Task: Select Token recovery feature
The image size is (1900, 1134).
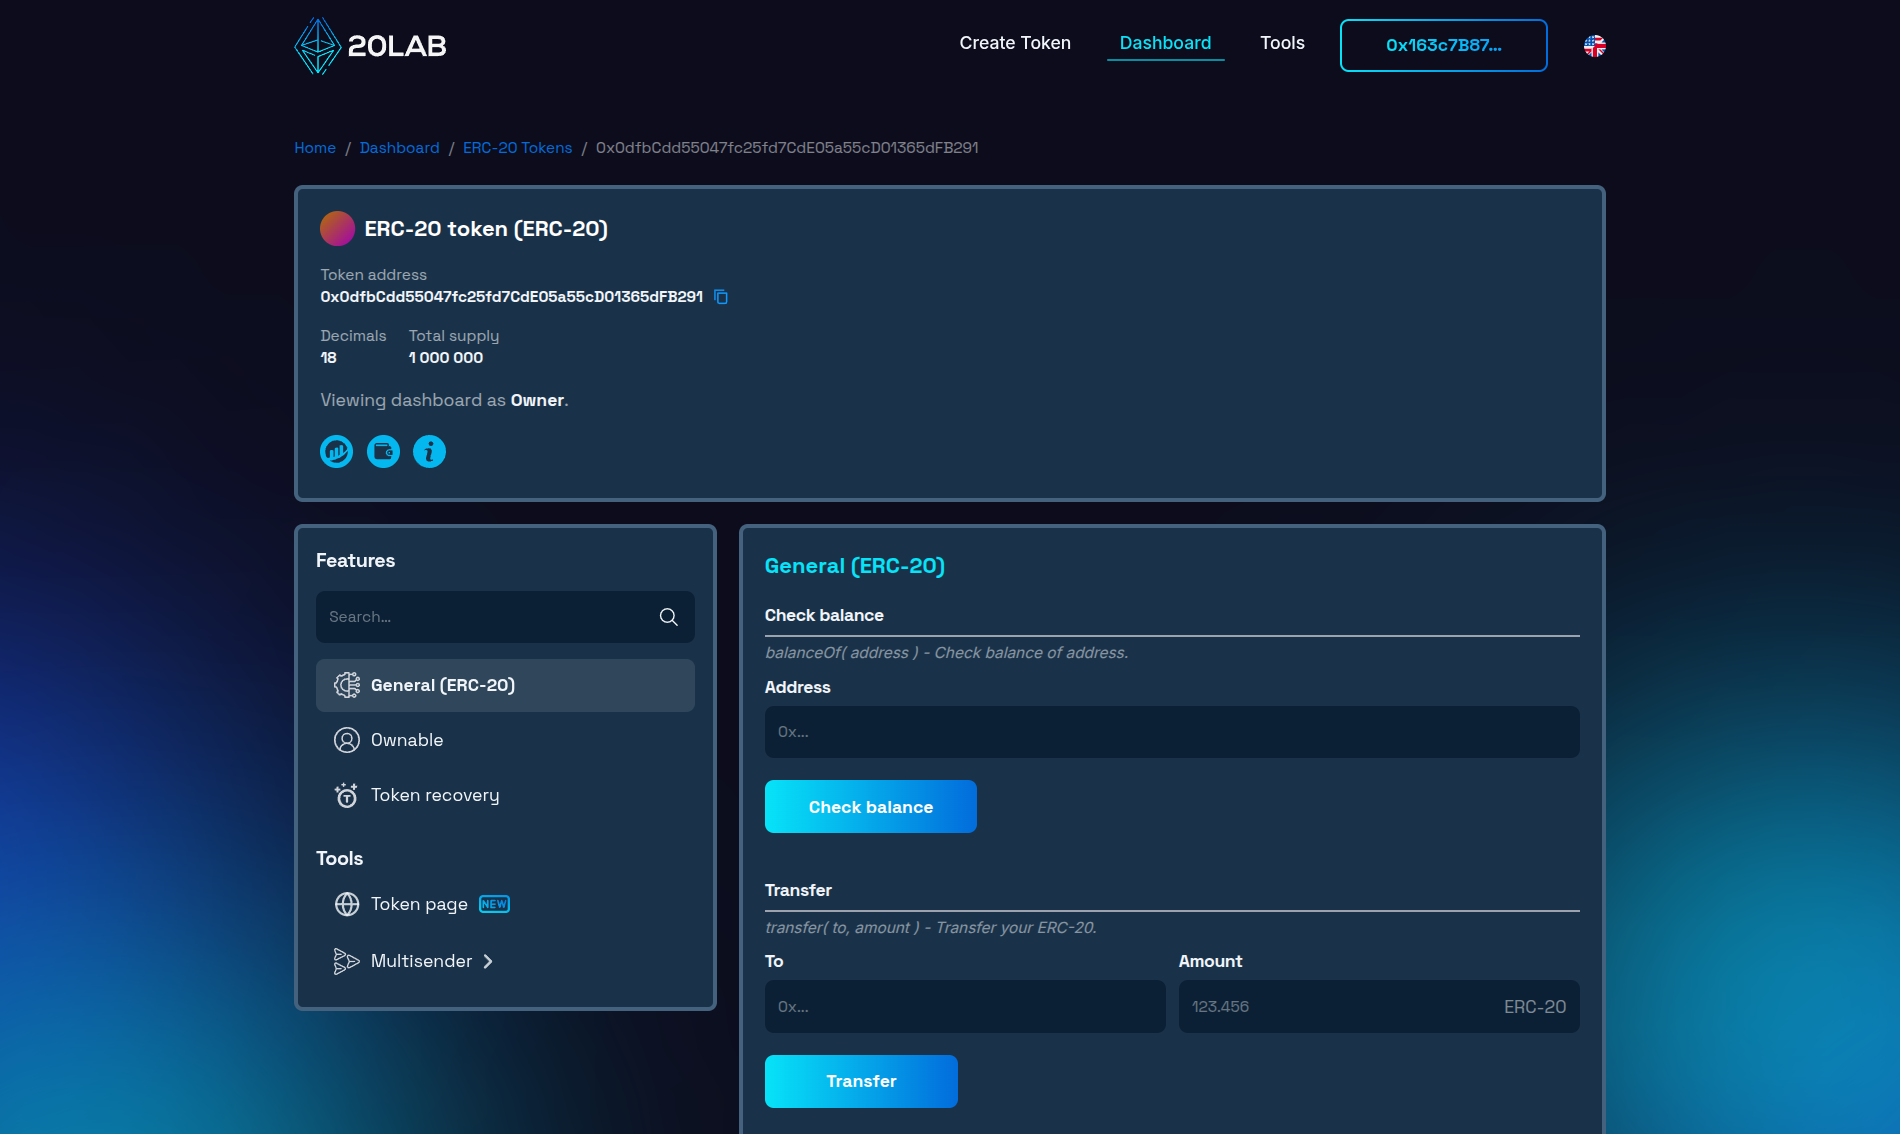Action: pos(505,795)
